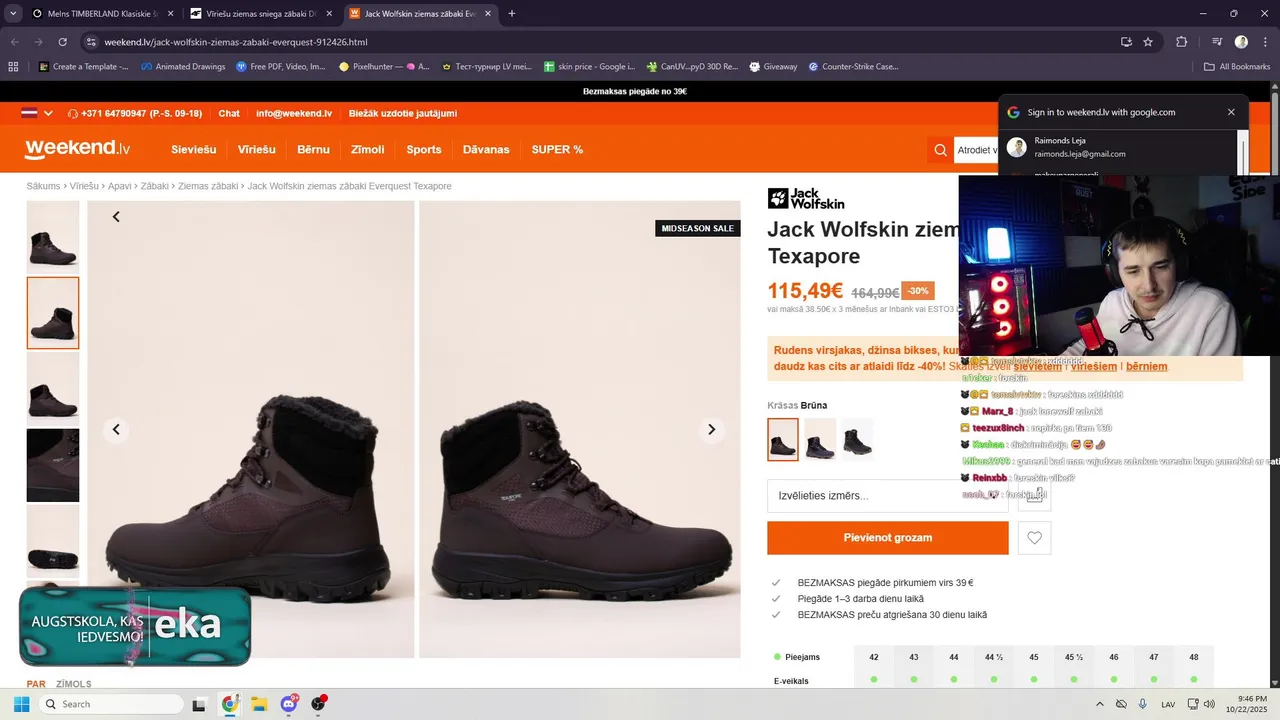Open Chrome from the taskbar
This screenshot has height=720, width=1280.
coord(230,704)
